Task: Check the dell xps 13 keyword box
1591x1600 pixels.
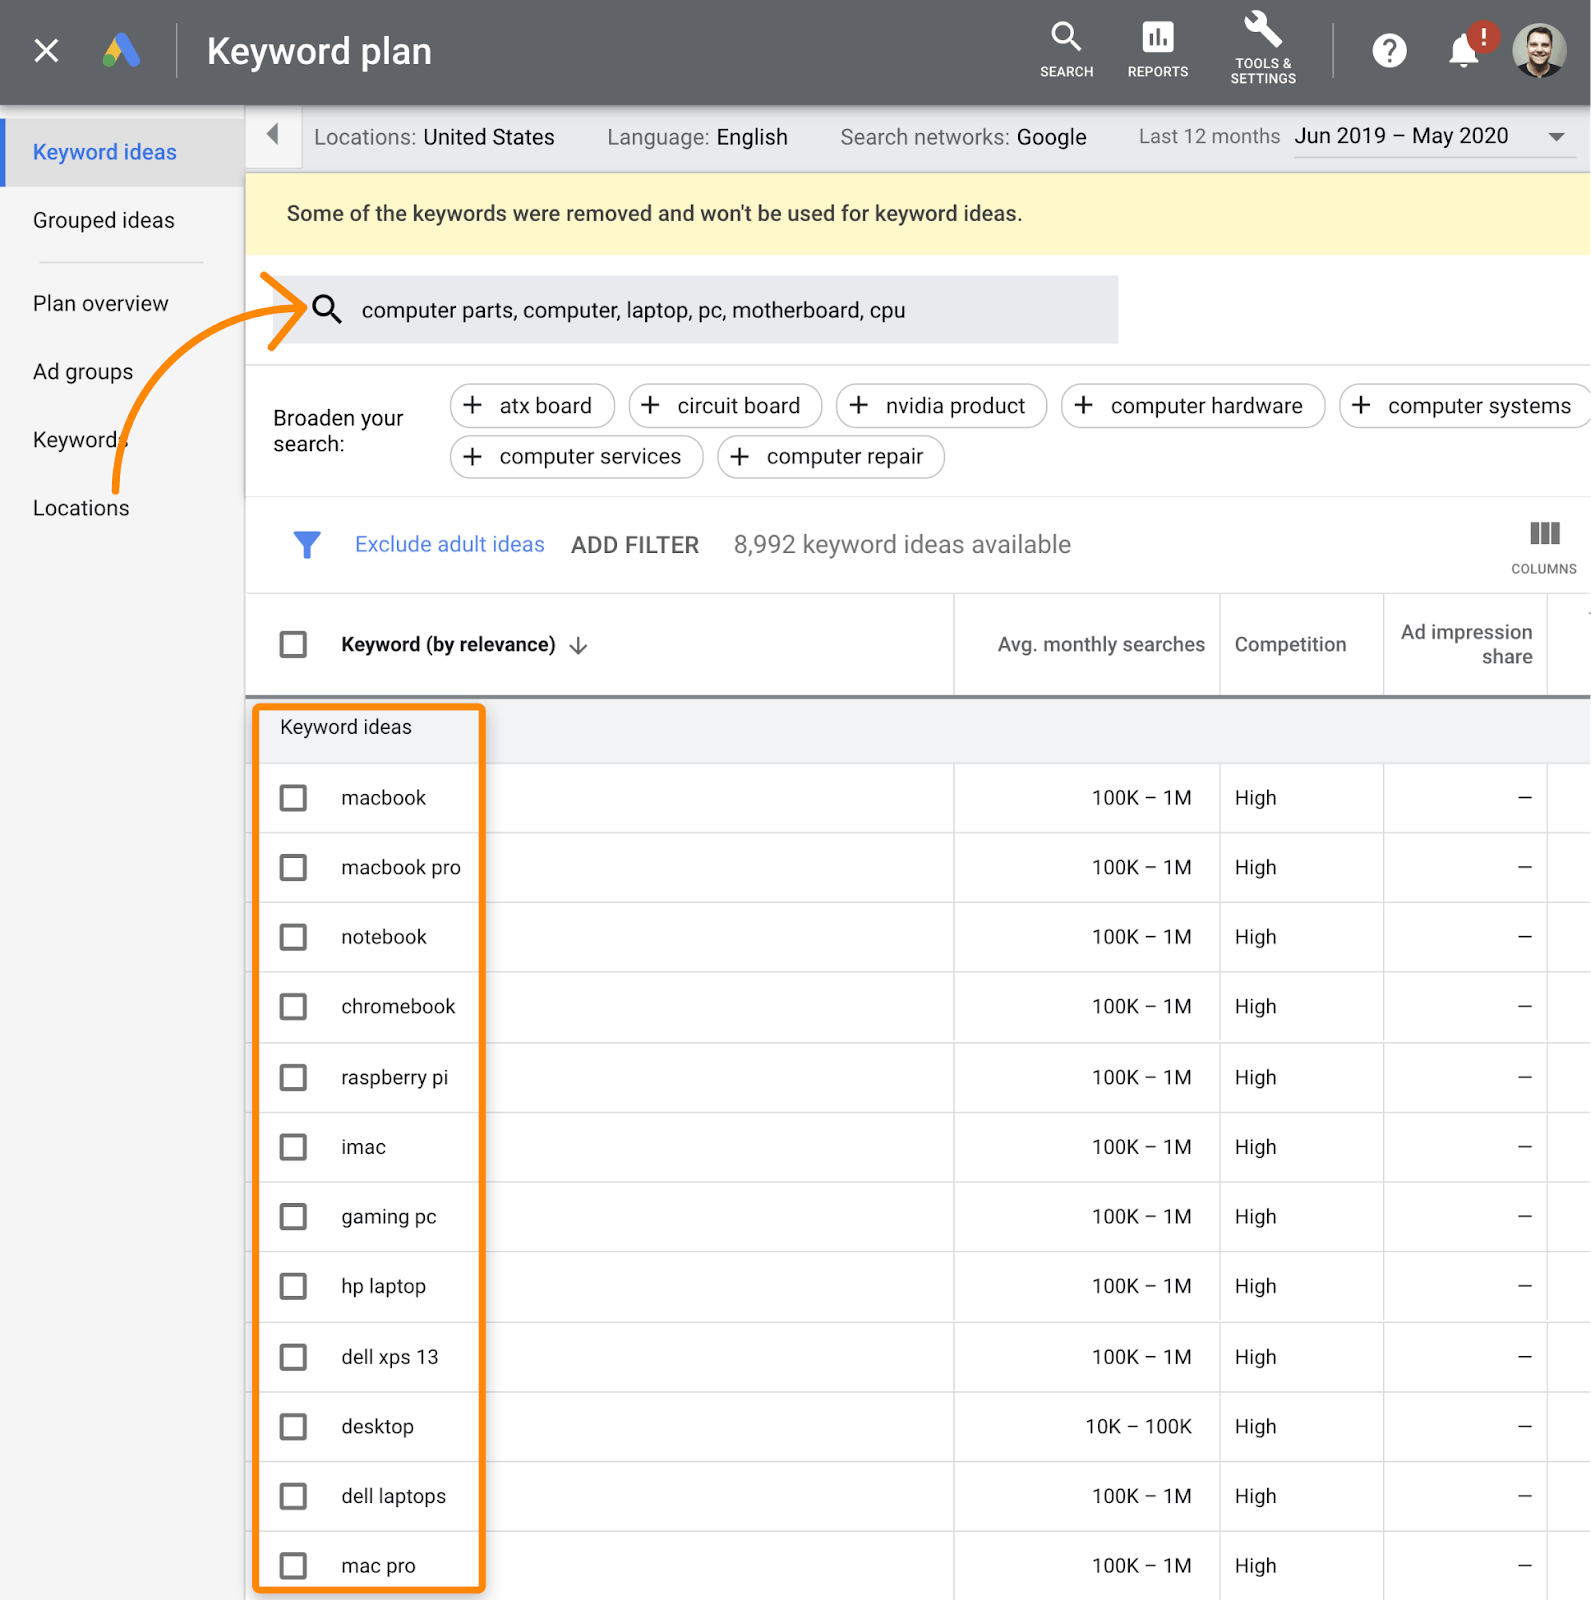Action: click(x=293, y=1357)
